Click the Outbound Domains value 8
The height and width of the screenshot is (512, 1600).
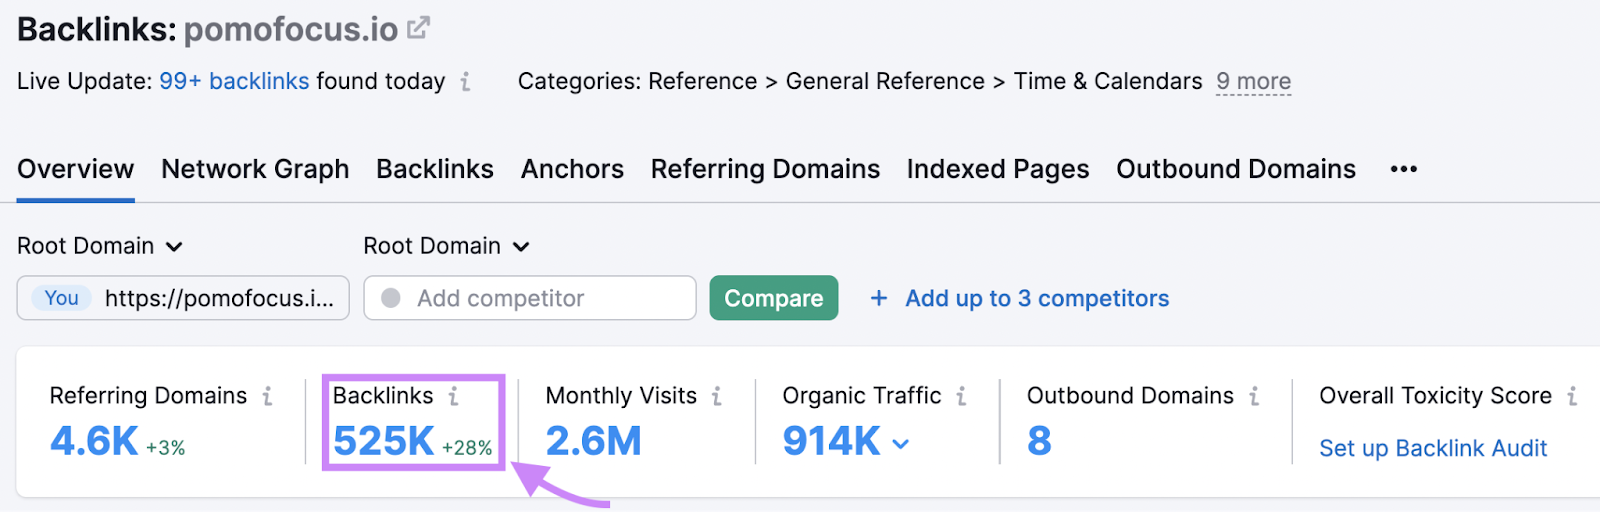click(x=1039, y=441)
